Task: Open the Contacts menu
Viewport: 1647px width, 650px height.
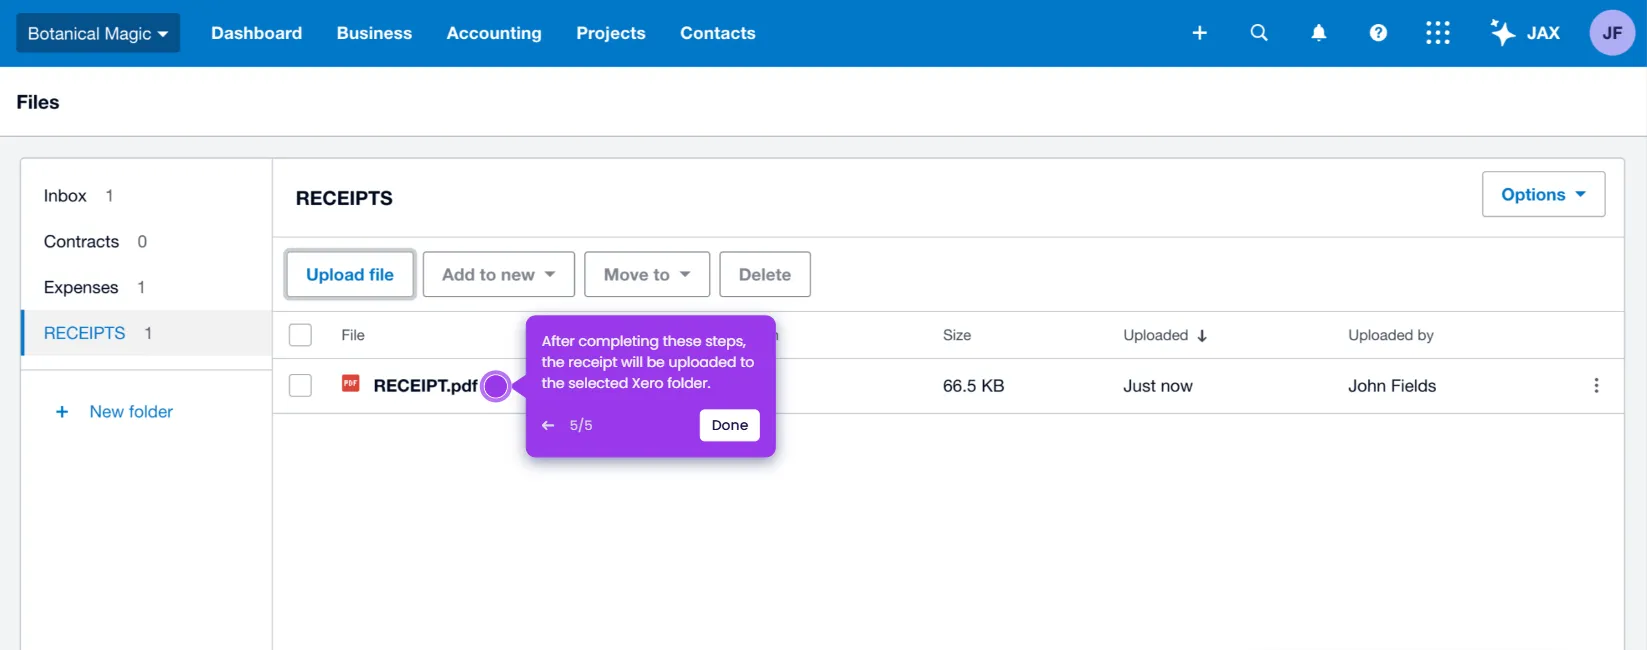Action: pos(718,33)
